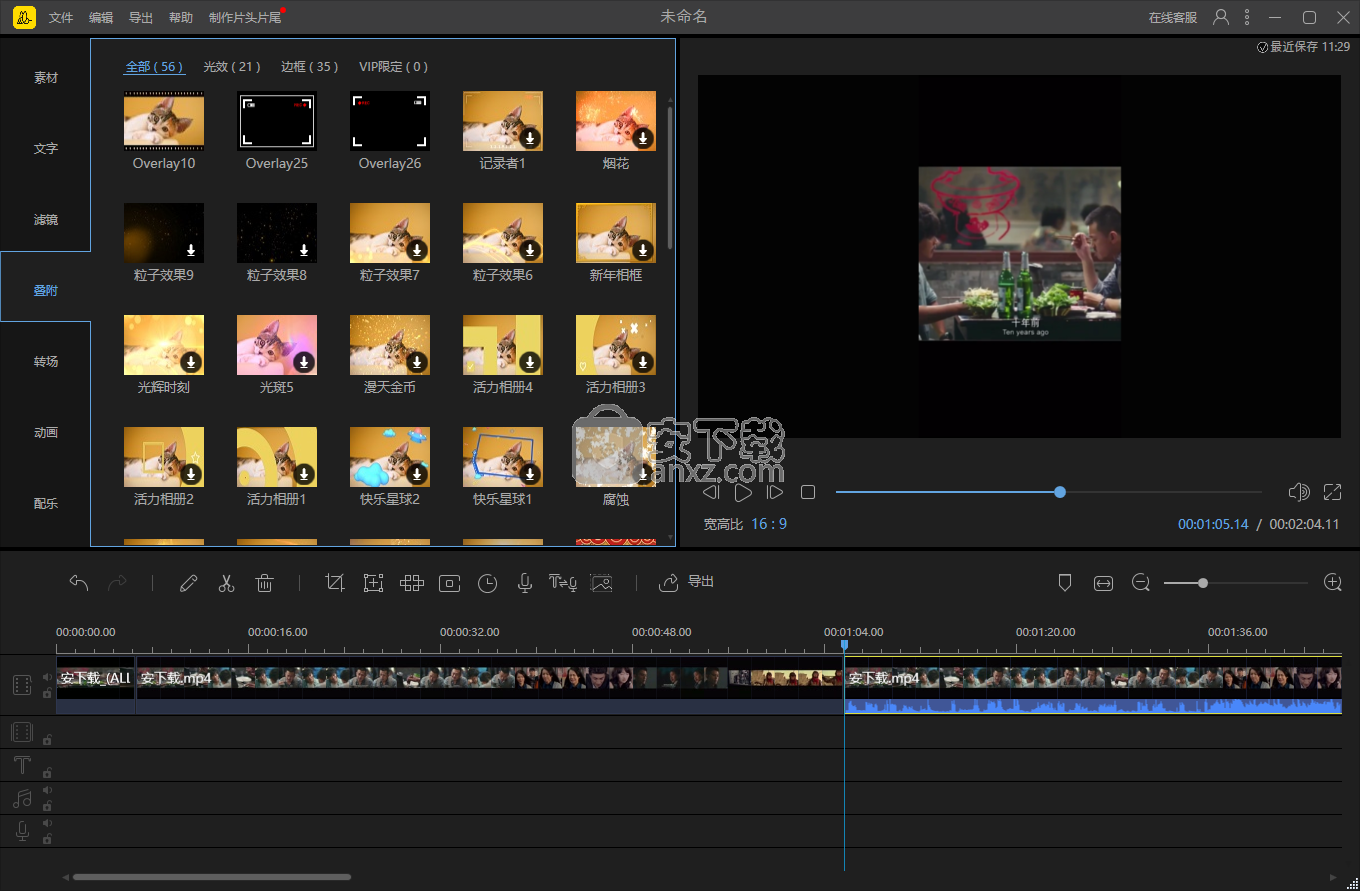
Task: Click 制作片头片尾 menu item
Action: (x=245, y=18)
